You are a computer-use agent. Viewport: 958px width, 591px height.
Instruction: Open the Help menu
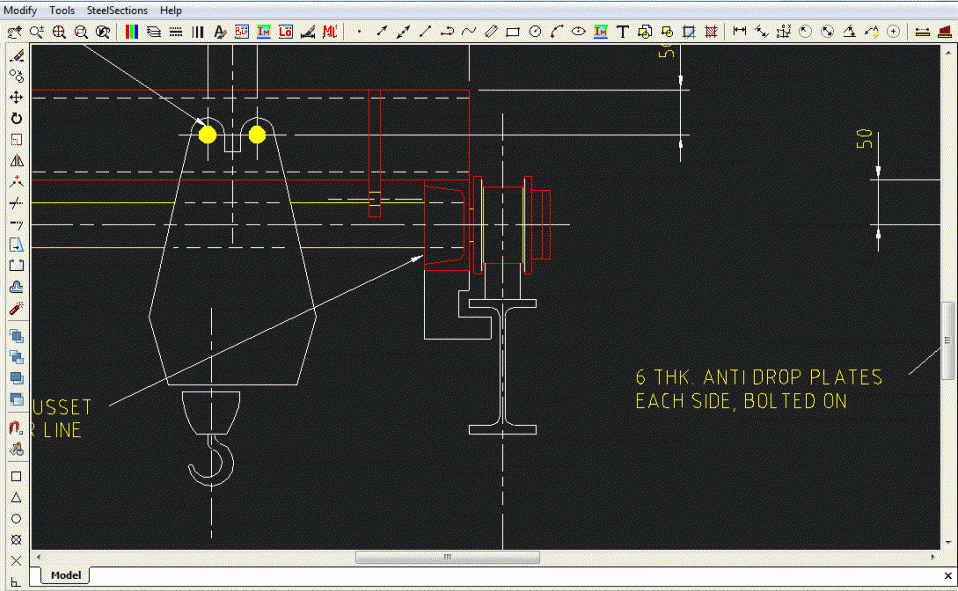(x=171, y=10)
